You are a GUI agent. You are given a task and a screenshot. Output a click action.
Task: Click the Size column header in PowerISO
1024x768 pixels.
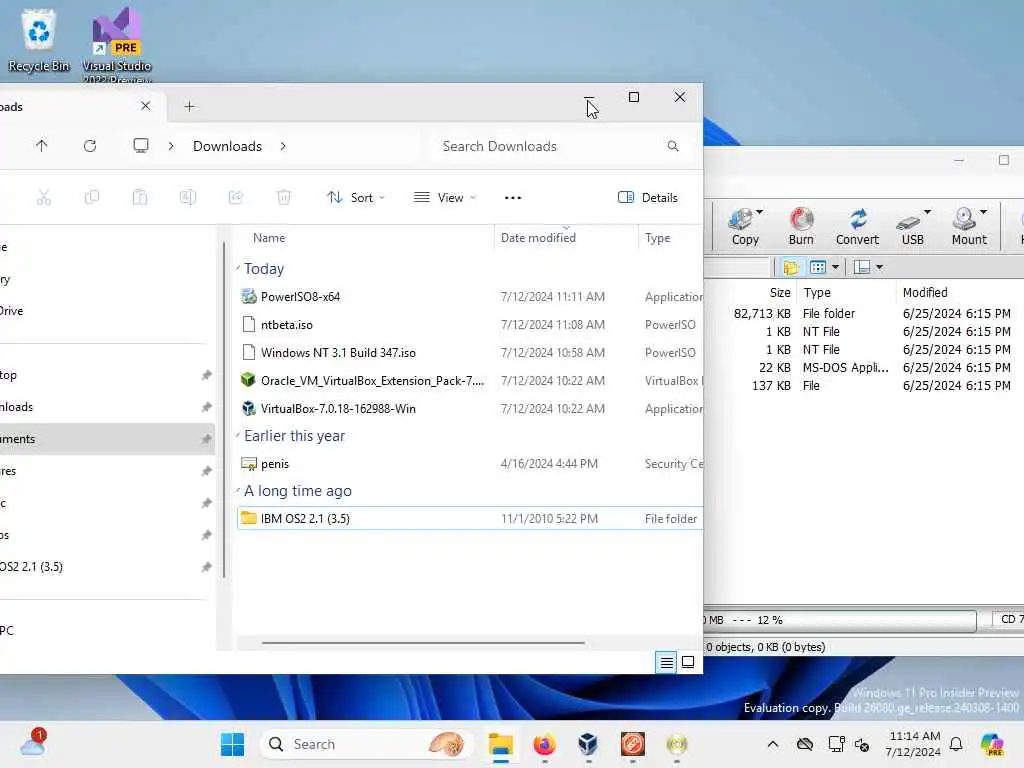coord(780,293)
